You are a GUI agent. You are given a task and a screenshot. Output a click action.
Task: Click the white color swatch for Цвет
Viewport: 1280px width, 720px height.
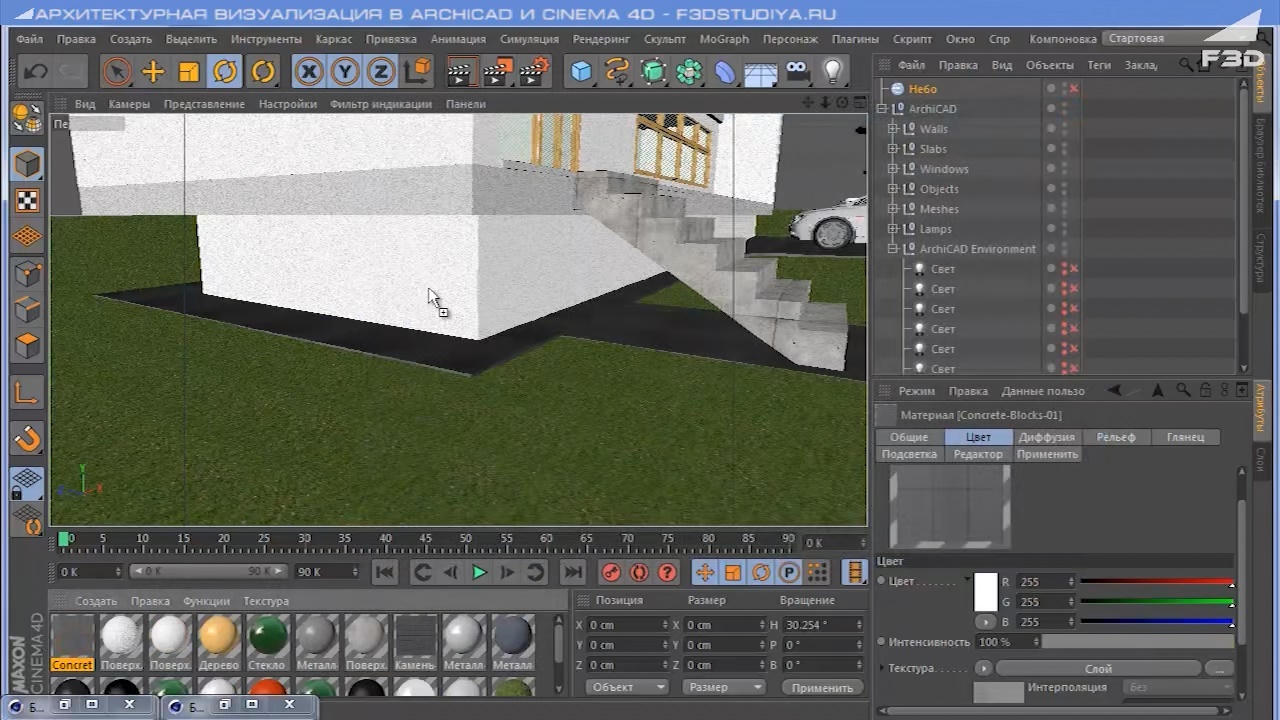coord(985,592)
